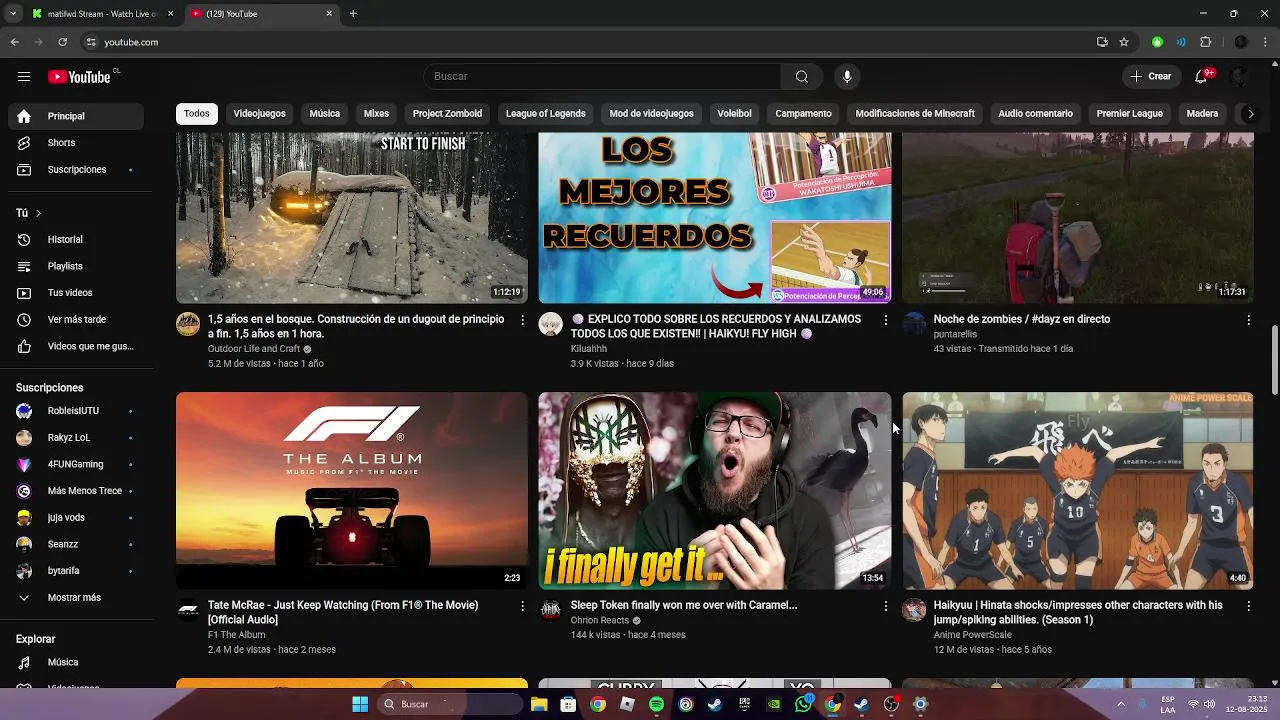Open more options for the dugout forest video
1280x720 pixels.
pyautogui.click(x=522, y=320)
